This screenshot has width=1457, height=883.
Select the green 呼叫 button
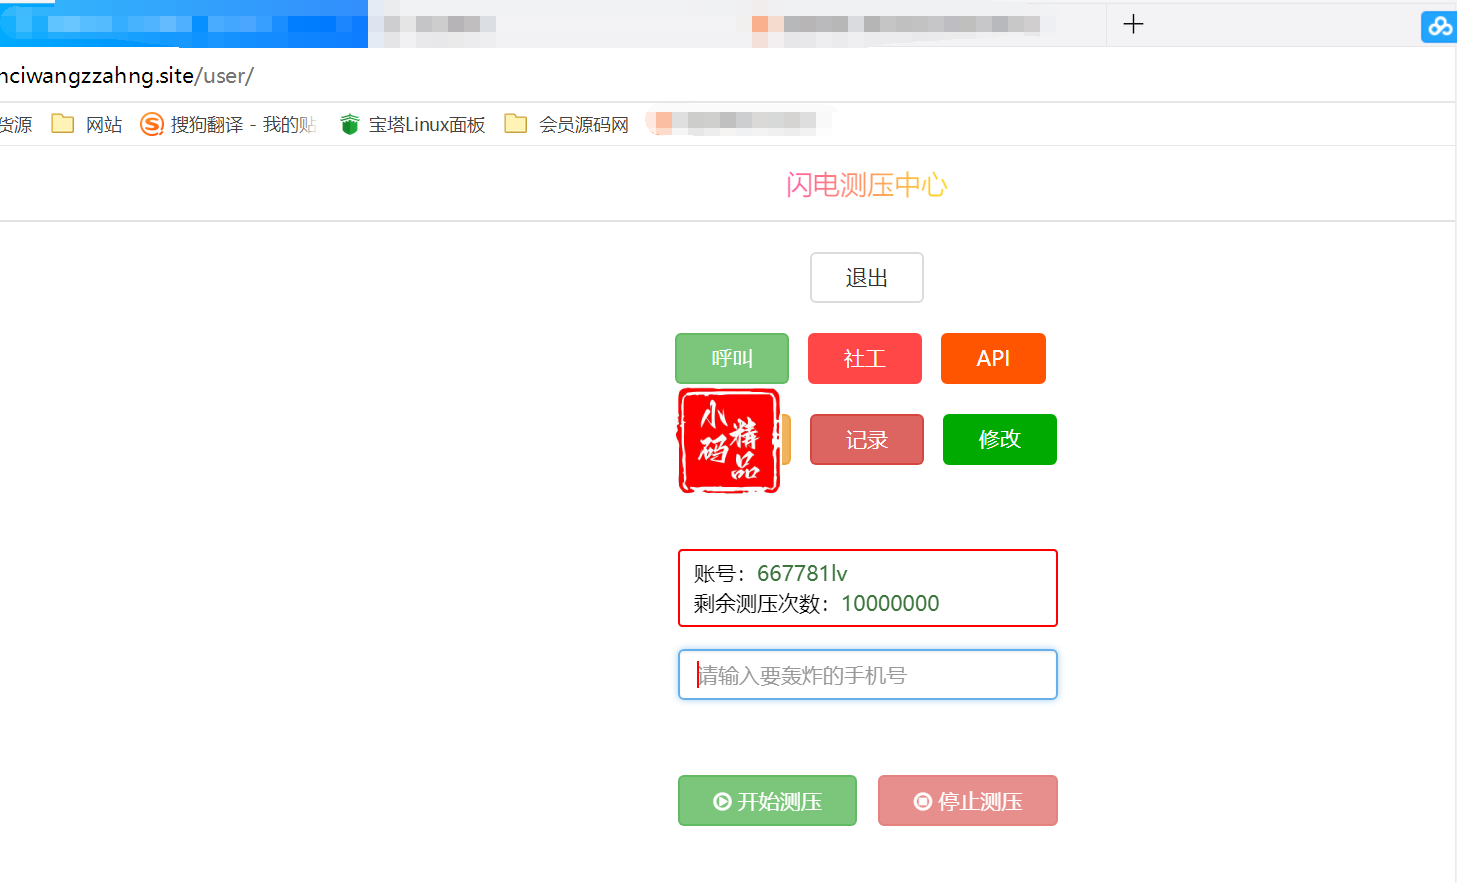click(x=732, y=358)
